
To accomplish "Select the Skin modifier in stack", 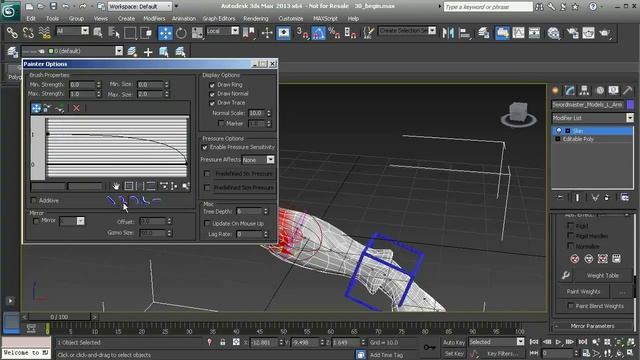I will point(592,131).
